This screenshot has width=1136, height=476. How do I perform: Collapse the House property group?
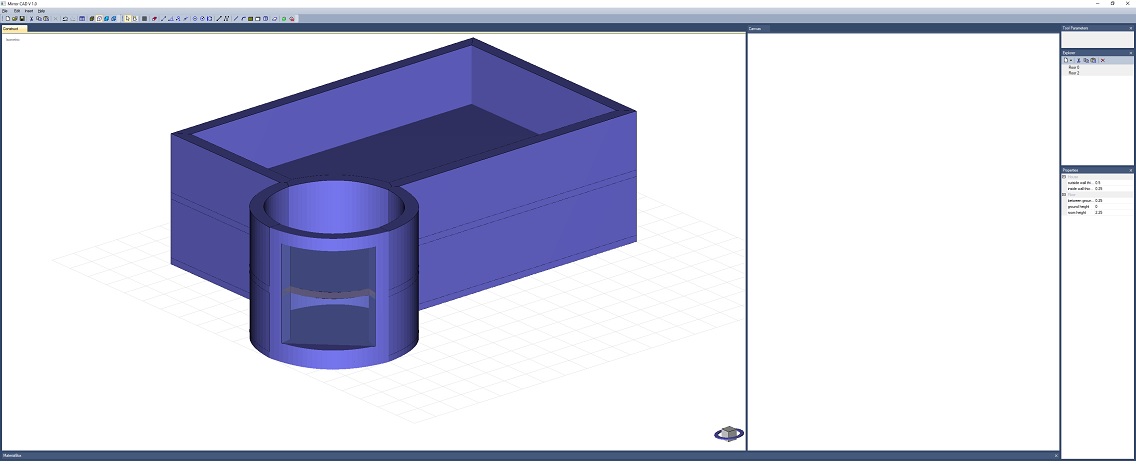click(x=1064, y=177)
